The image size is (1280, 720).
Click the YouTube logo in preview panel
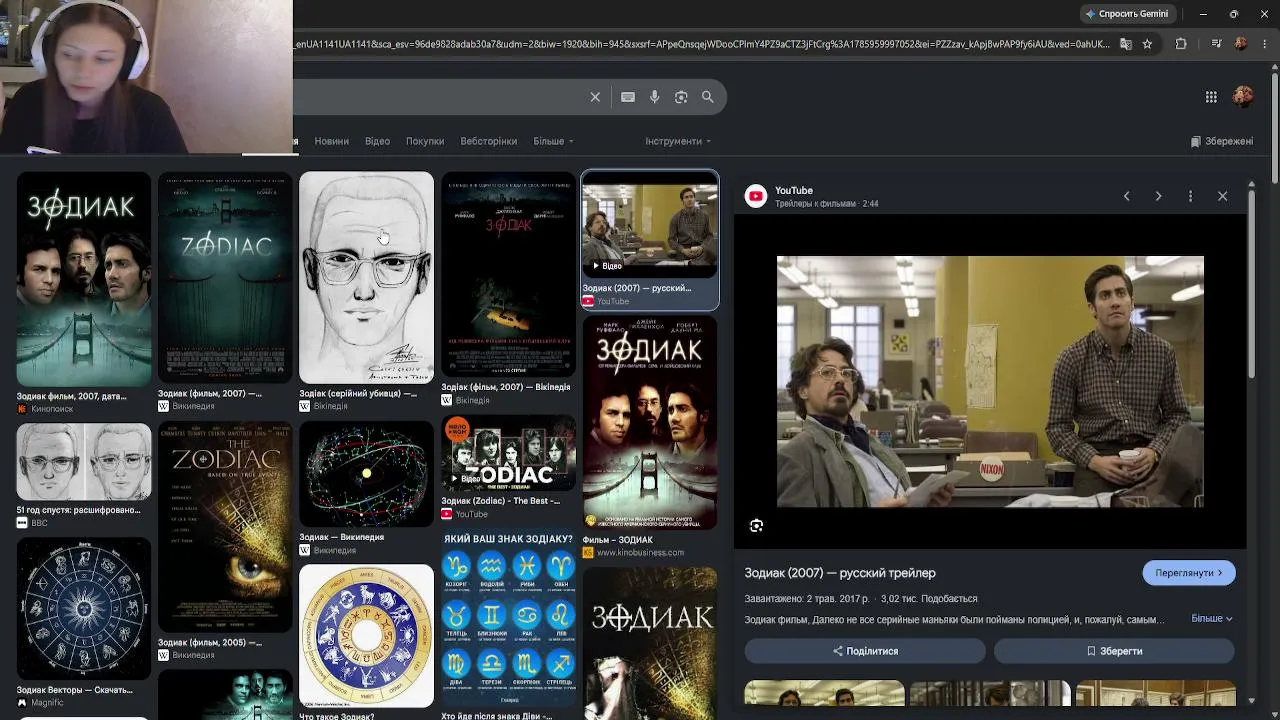click(x=756, y=196)
